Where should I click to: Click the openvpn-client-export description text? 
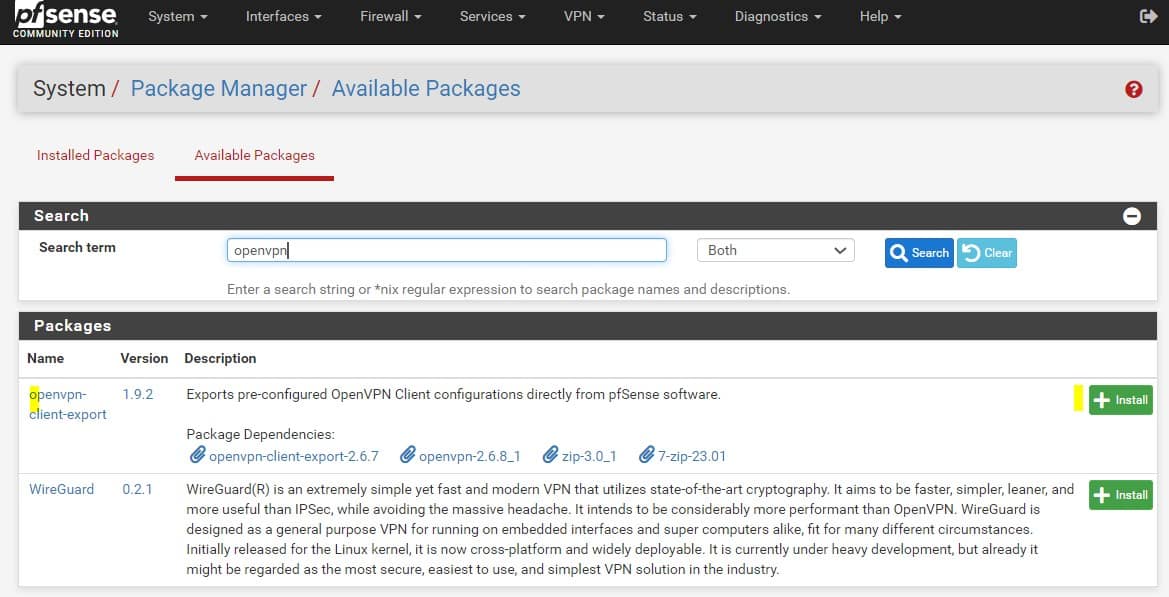[453, 394]
